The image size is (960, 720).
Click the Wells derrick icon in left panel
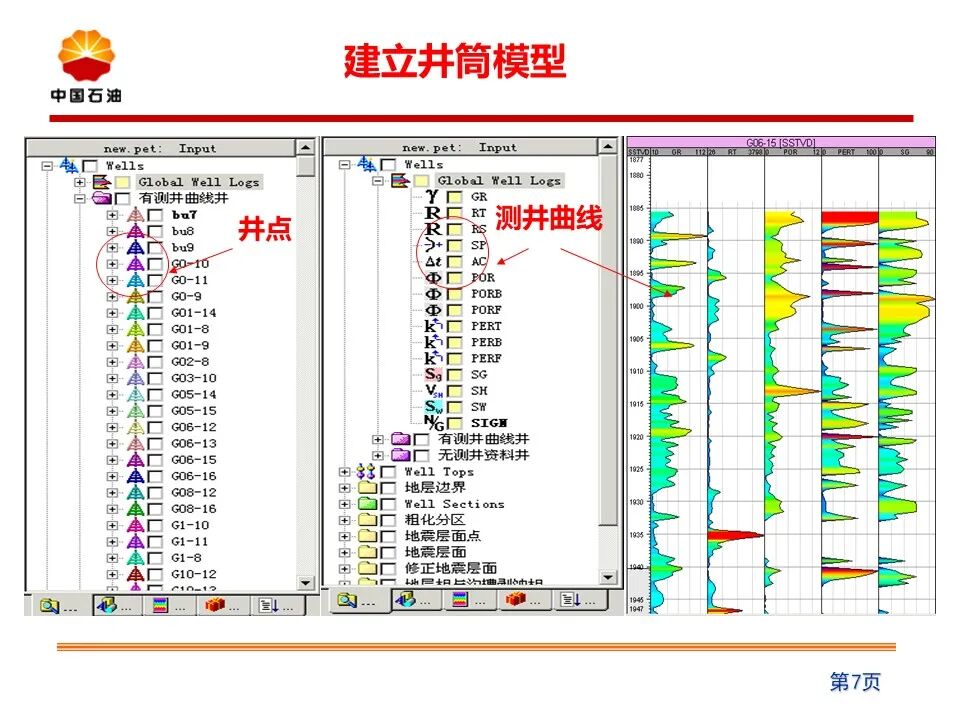[69, 165]
